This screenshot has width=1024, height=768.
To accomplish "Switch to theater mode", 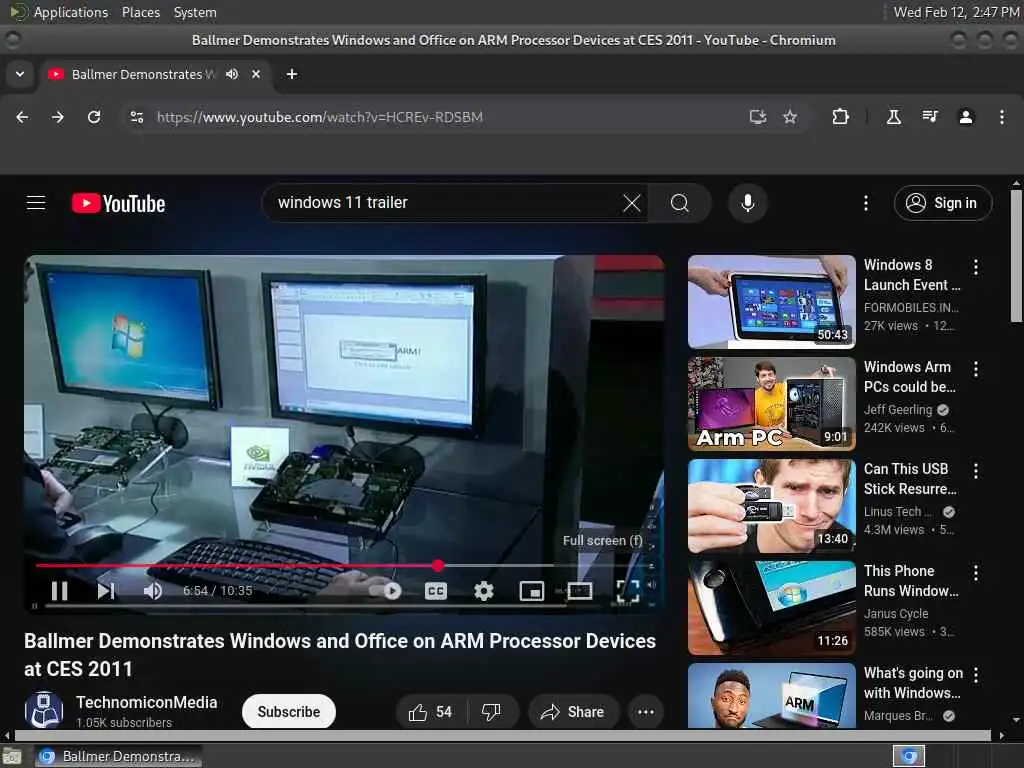I will [x=579, y=591].
